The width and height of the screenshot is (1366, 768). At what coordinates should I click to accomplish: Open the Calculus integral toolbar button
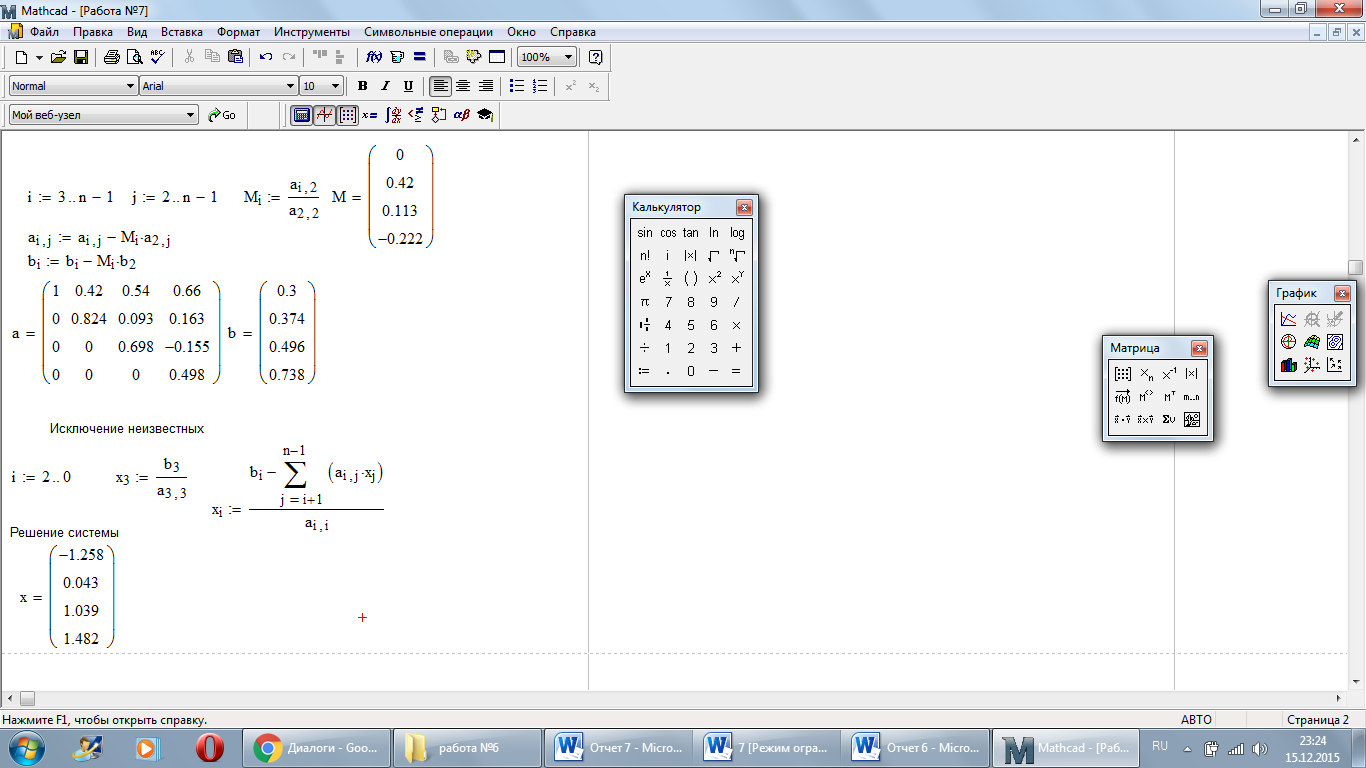393,115
